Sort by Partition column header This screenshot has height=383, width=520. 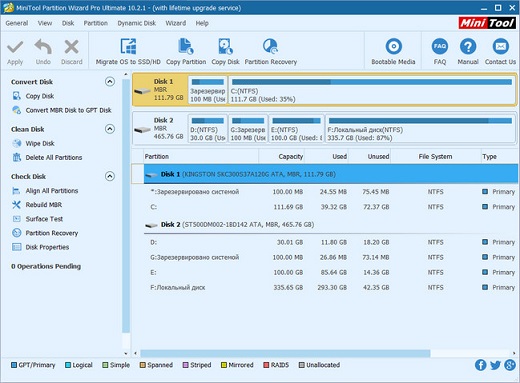point(201,156)
